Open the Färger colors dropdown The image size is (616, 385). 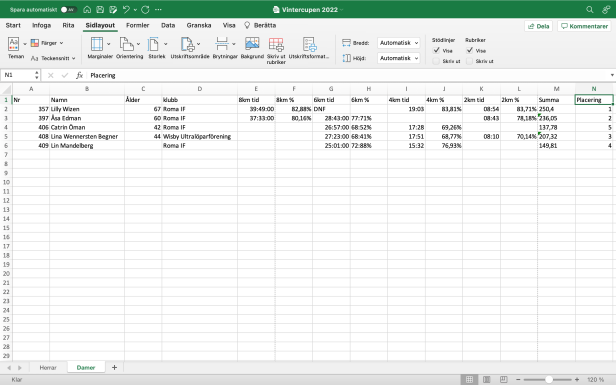[x=47, y=43]
